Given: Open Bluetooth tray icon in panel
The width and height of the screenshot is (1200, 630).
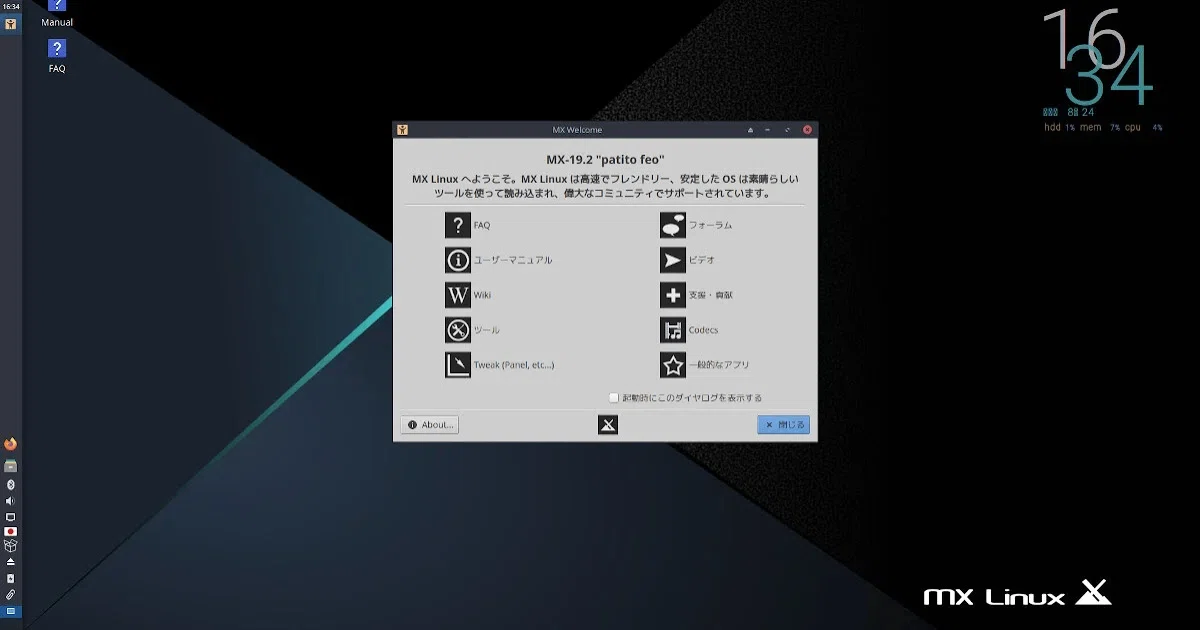Looking at the screenshot, I should 11,484.
